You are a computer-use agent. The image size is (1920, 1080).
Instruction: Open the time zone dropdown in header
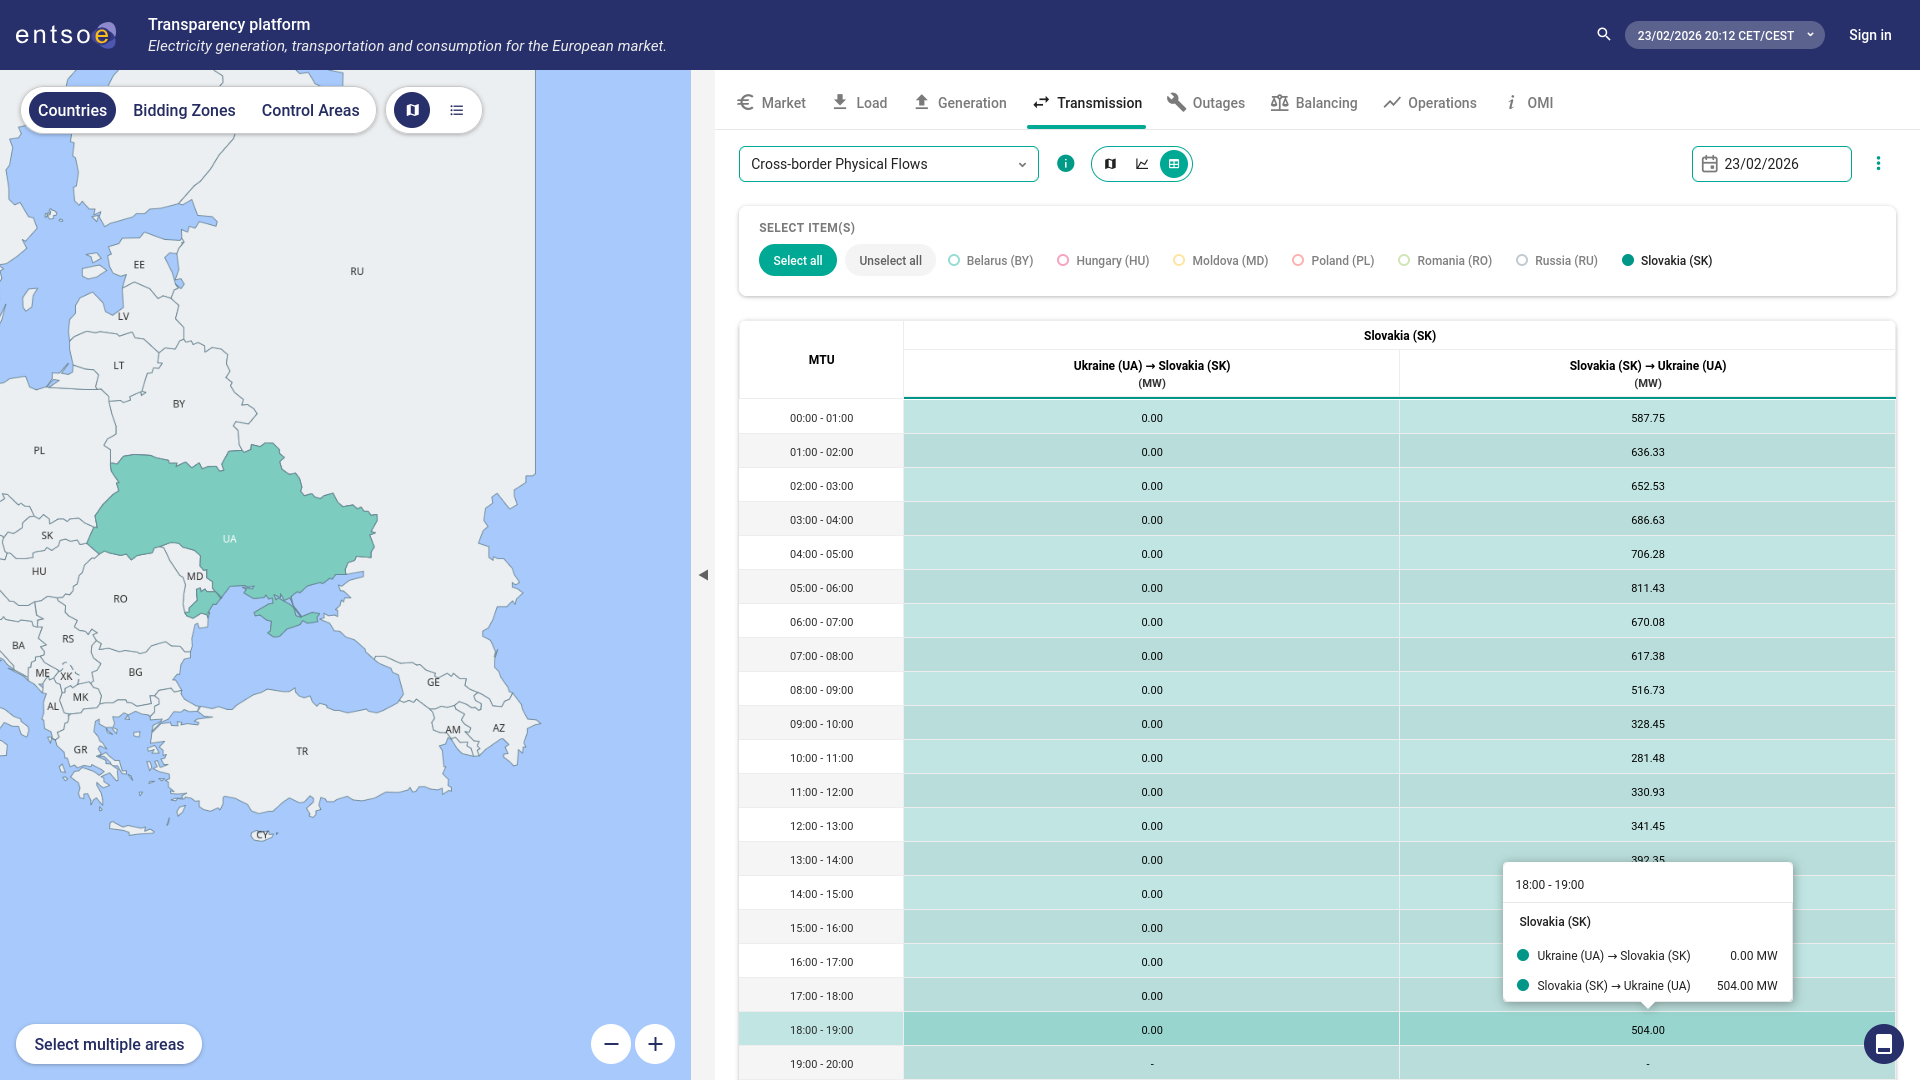pos(1724,35)
